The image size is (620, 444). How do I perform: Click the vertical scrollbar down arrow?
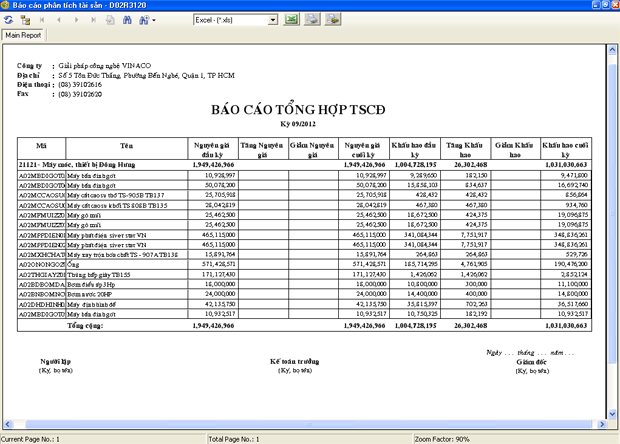click(612, 414)
